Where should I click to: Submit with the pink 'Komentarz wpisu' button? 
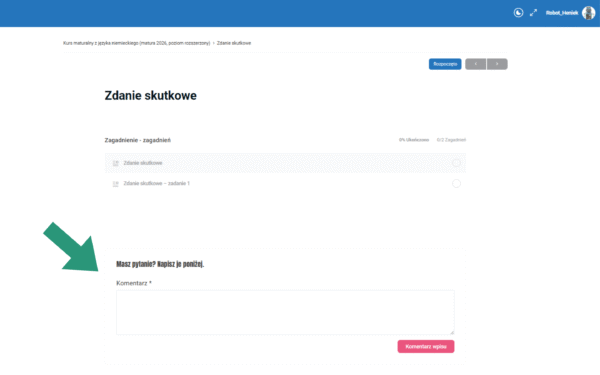pyautogui.click(x=426, y=347)
